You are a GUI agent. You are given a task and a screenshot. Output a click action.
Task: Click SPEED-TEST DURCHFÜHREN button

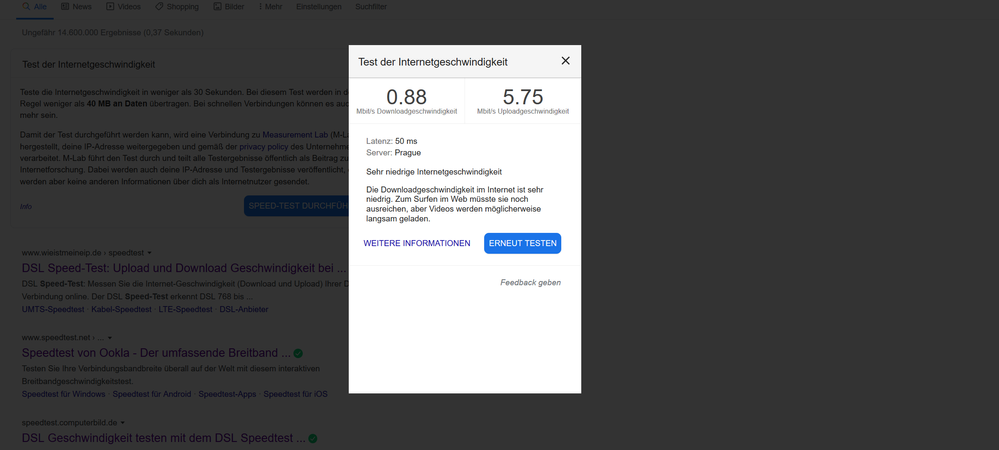(x=296, y=206)
